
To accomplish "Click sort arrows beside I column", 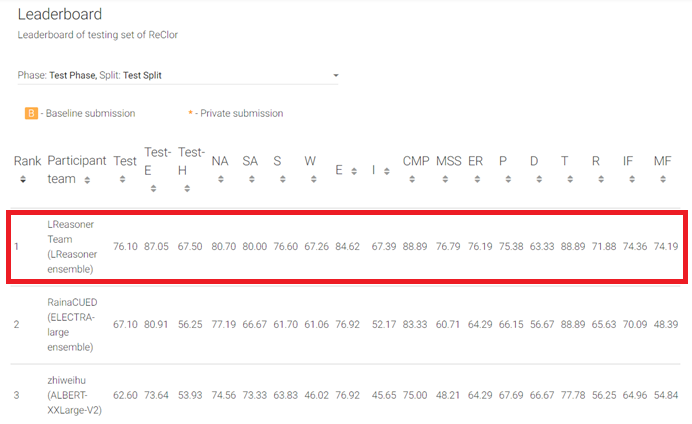I will point(385,171).
